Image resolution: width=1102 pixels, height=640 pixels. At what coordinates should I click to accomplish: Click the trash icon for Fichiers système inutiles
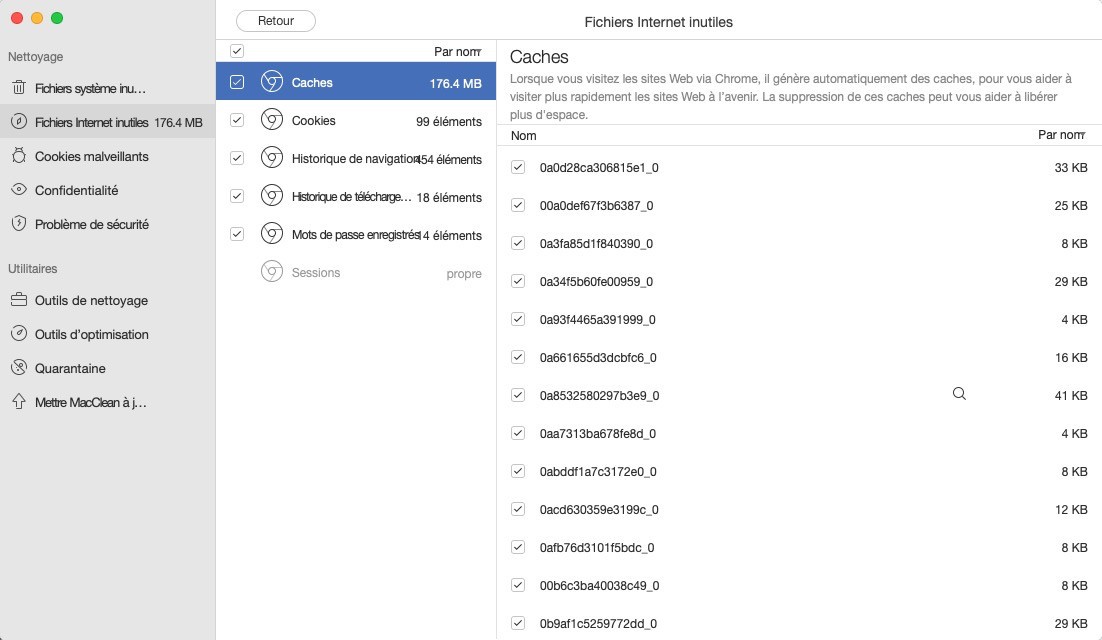pyautogui.click(x=18, y=88)
